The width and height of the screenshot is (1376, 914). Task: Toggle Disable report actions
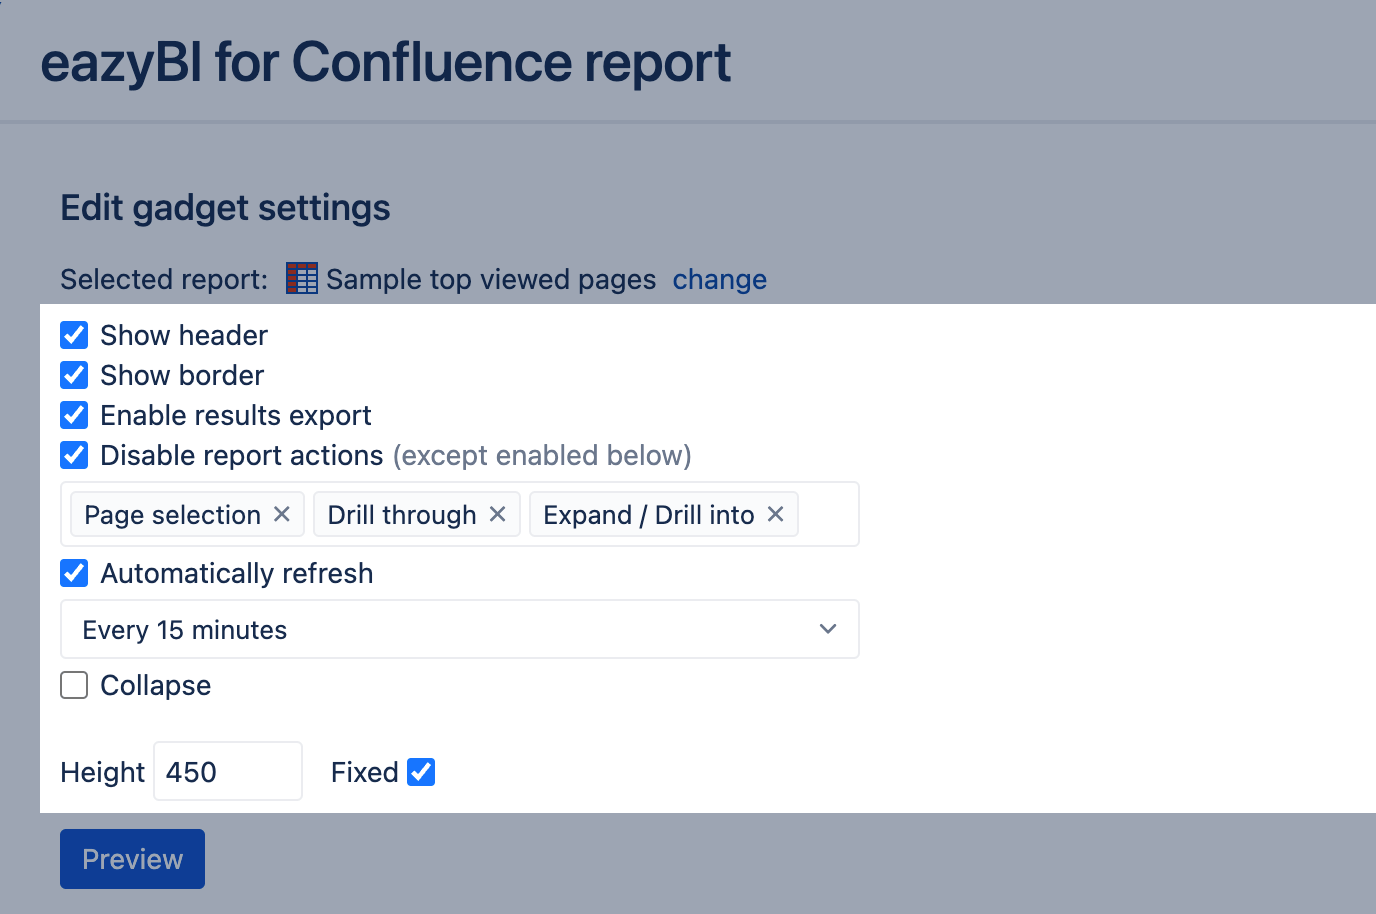pyautogui.click(x=74, y=455)
